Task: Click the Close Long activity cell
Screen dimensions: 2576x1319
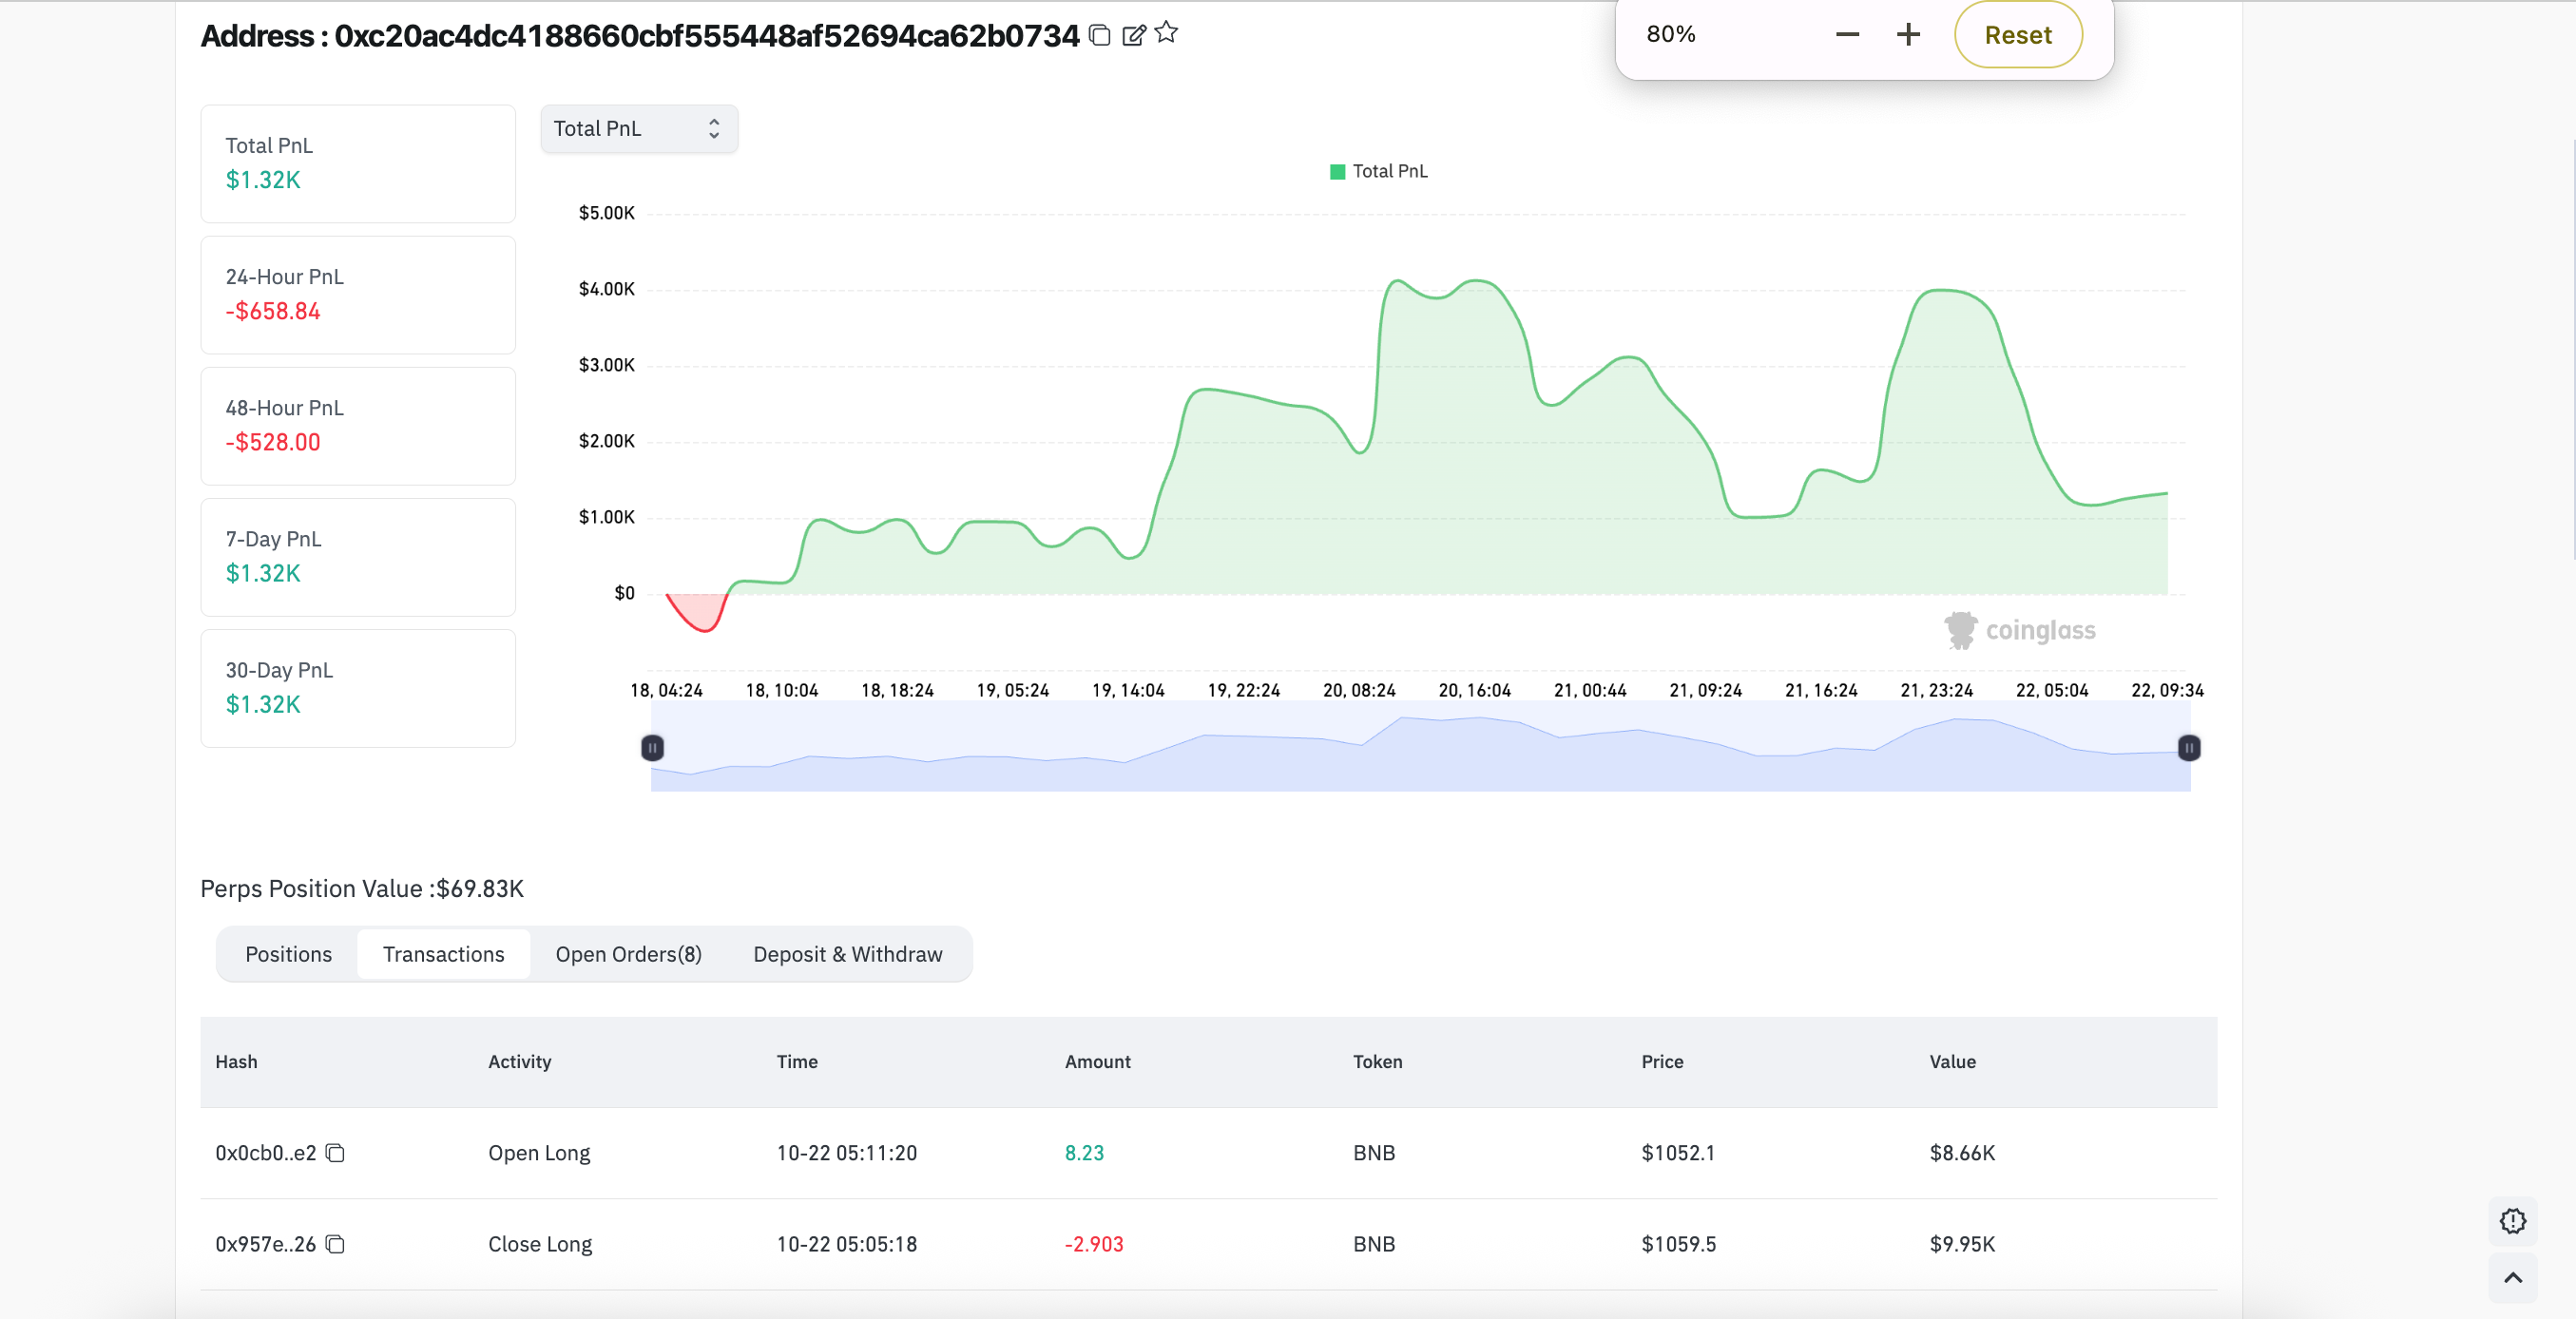Action: pos(540,1244)
